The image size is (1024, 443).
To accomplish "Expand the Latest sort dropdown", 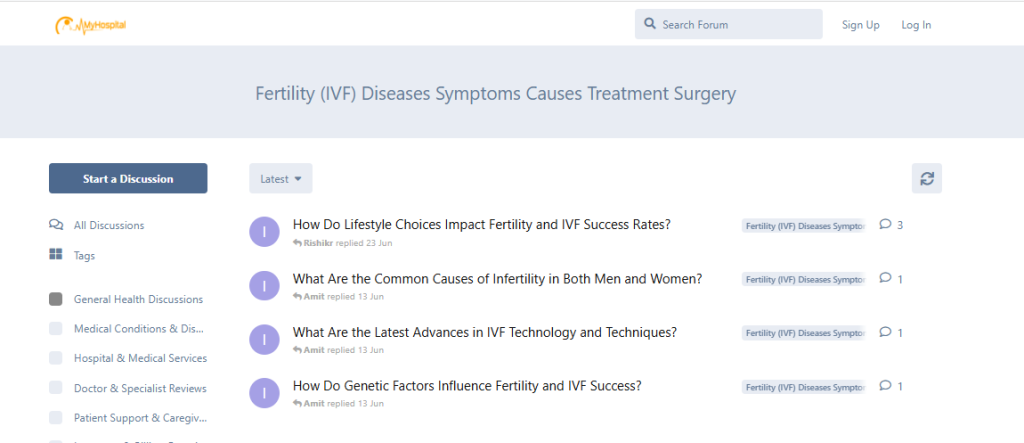I will point(280,179).
